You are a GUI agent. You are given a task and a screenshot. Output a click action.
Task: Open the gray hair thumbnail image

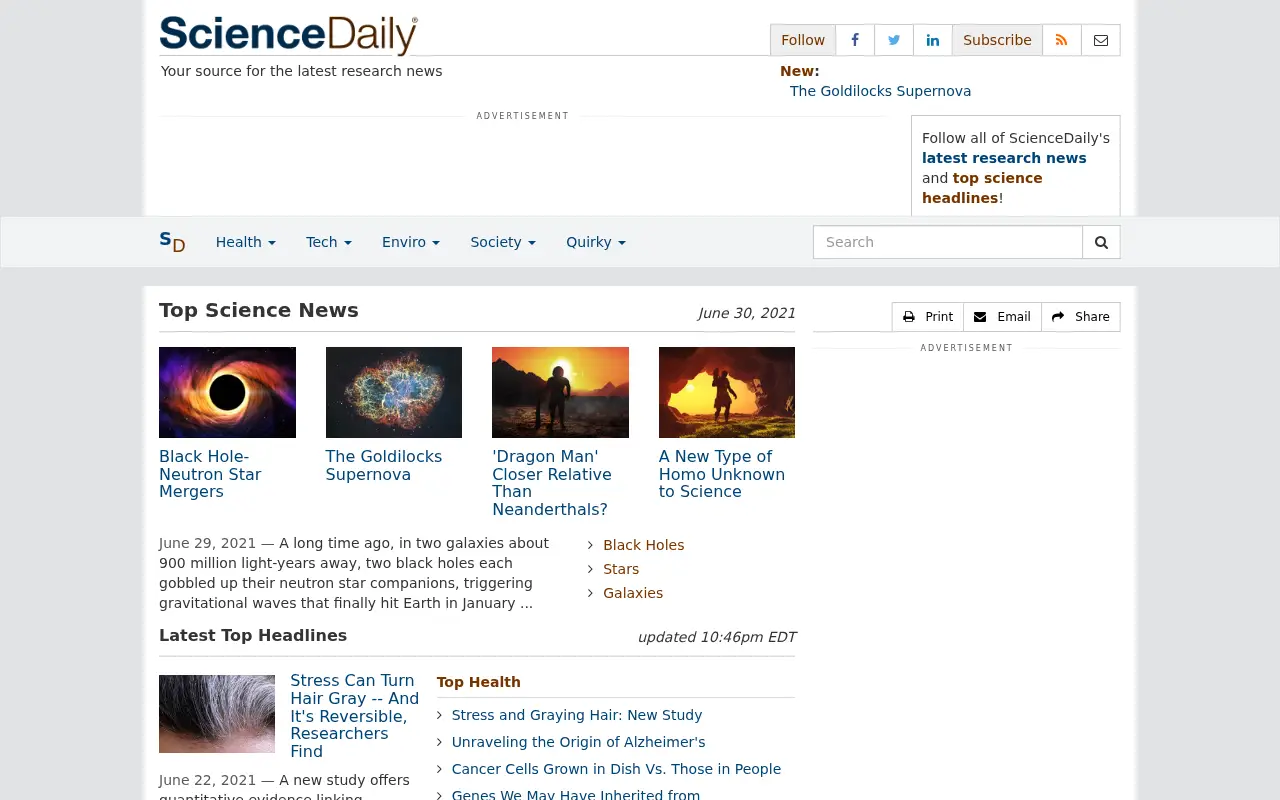[x=217, y=714]
